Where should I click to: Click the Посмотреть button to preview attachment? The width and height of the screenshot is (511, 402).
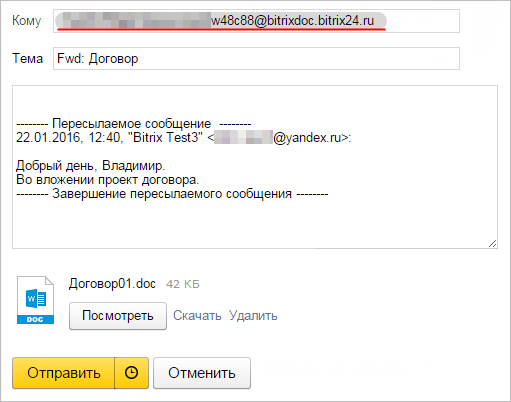[x=118, y=316]
